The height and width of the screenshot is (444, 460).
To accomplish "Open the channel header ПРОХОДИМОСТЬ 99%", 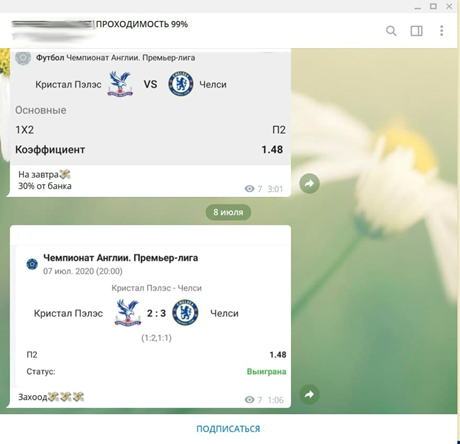I will [x=142, y=24].
